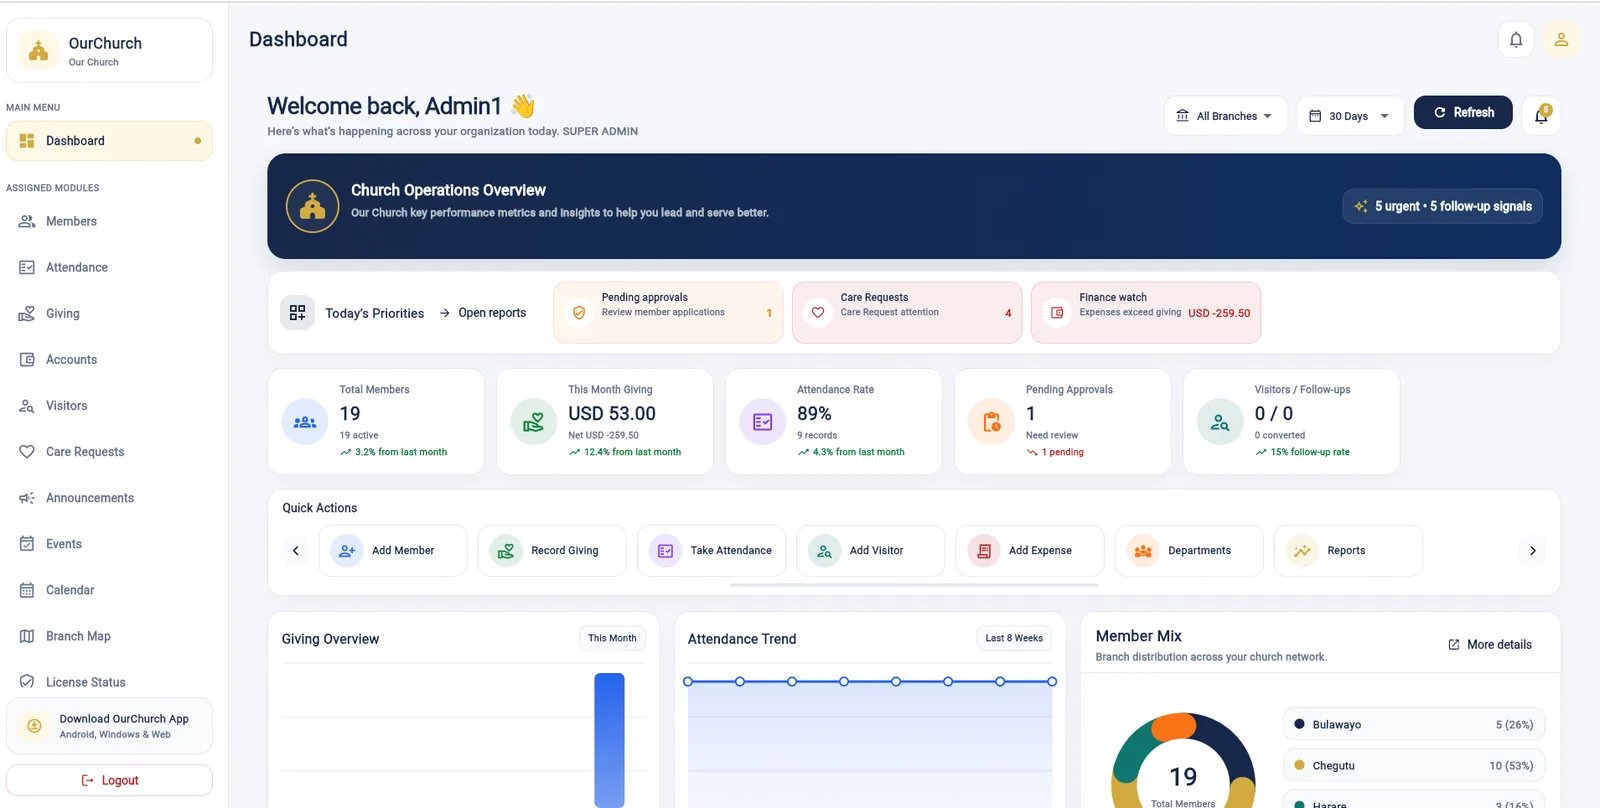
Task: Click the Announcements megaphone icon
Action: 27,497
